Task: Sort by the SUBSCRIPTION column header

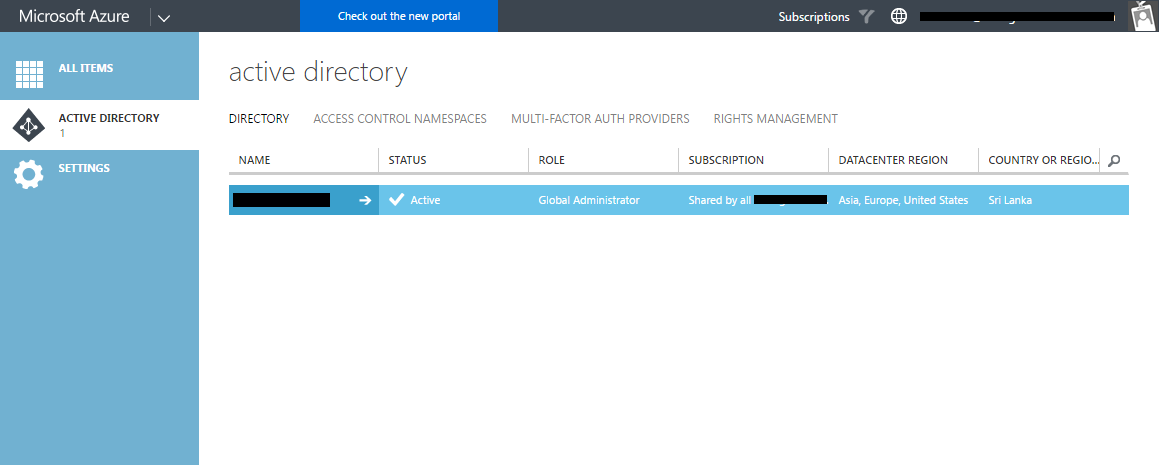Action: pos(726,160)
